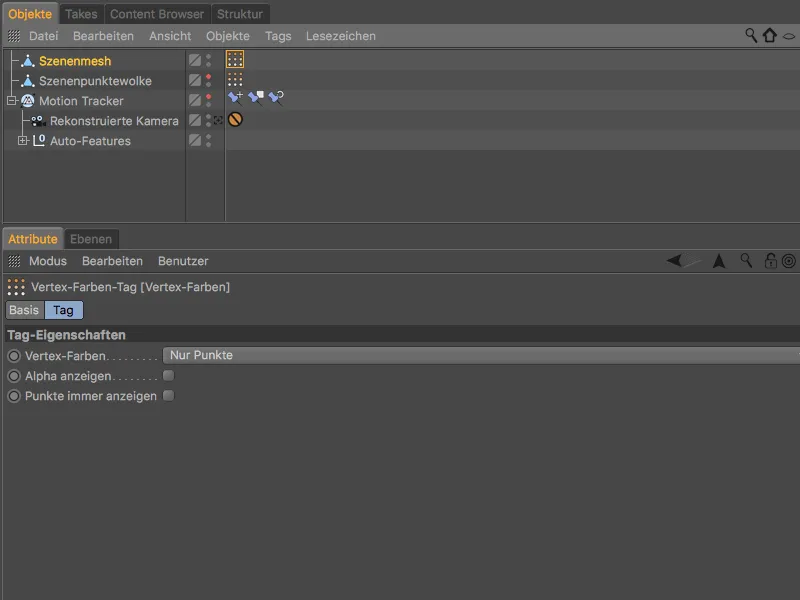Click the Vertex-Farben-Tag header icon
Screen dimensions: 800x600
click(x=16, y=287)
